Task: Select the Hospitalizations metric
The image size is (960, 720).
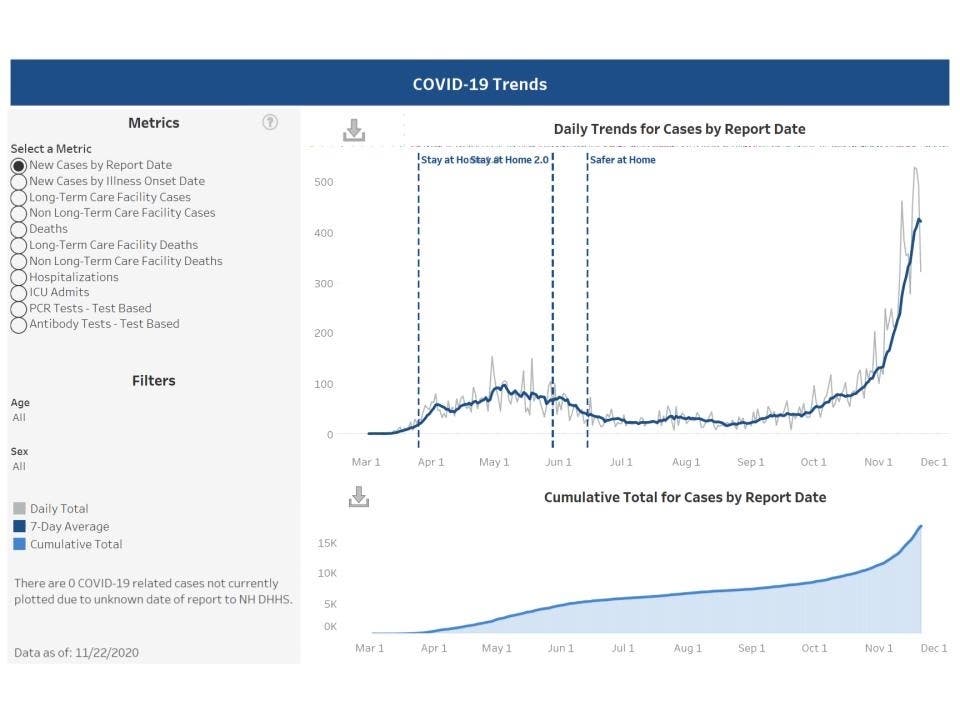Action: (x=18, y=277)
